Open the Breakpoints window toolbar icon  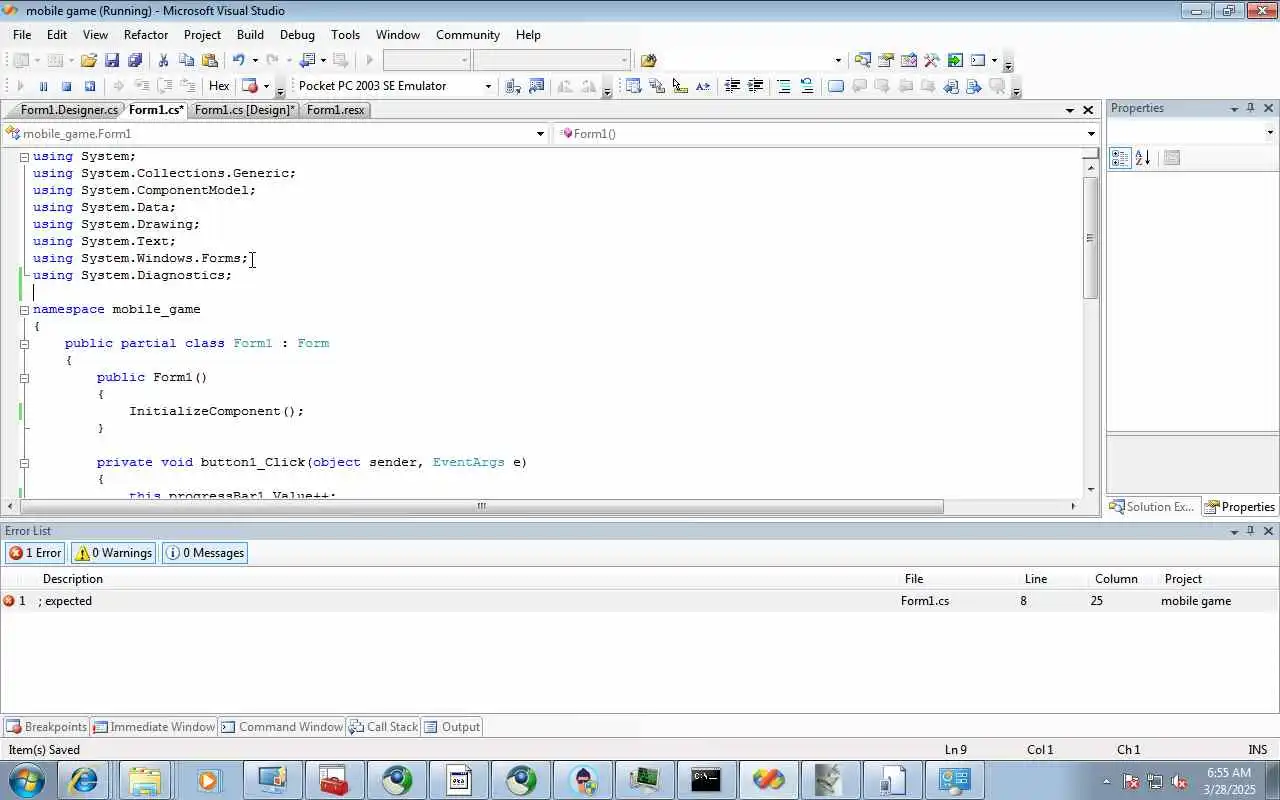tap(250, 86)
